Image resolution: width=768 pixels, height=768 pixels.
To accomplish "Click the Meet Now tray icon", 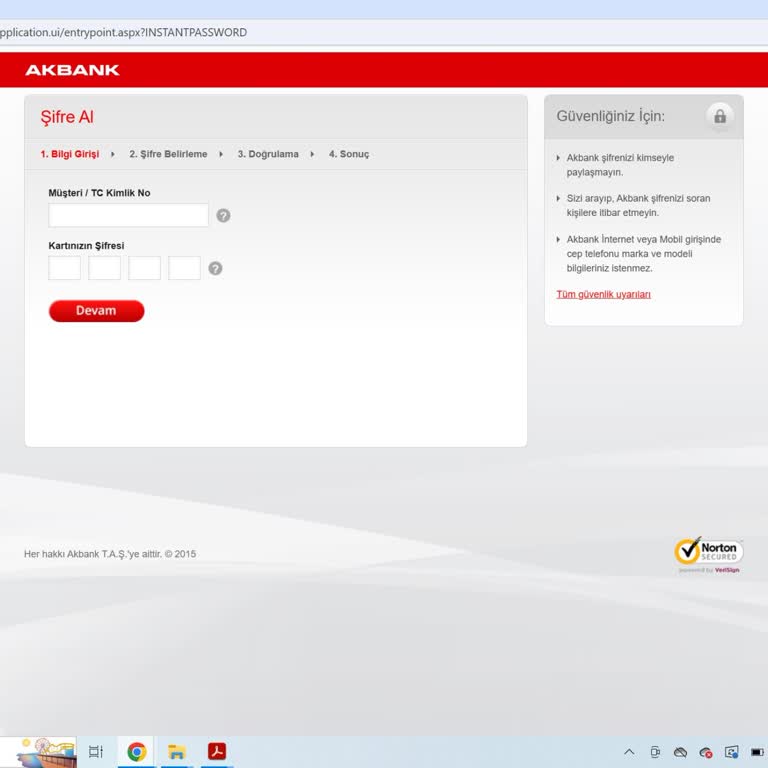I will 655,752.
